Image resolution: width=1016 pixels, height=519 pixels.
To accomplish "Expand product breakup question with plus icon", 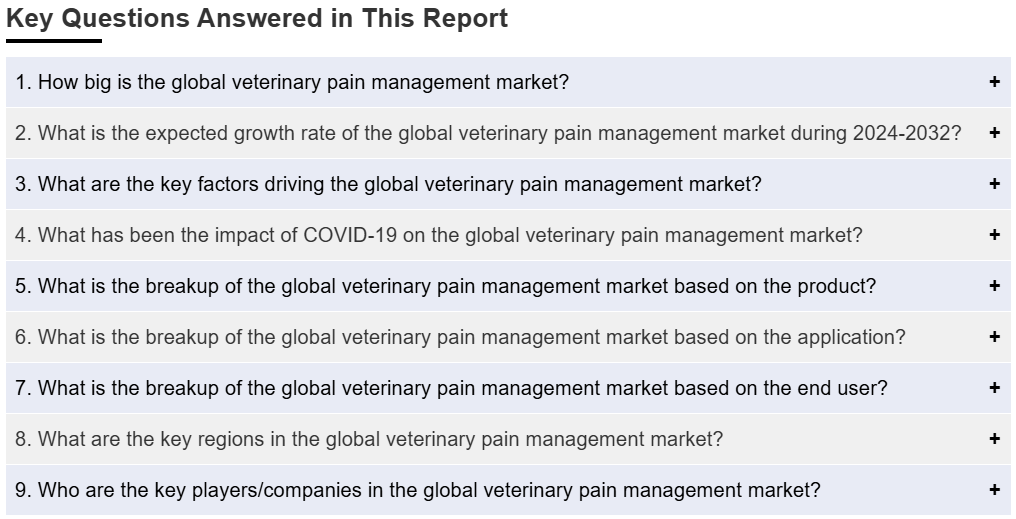I will tap(995, 286).
